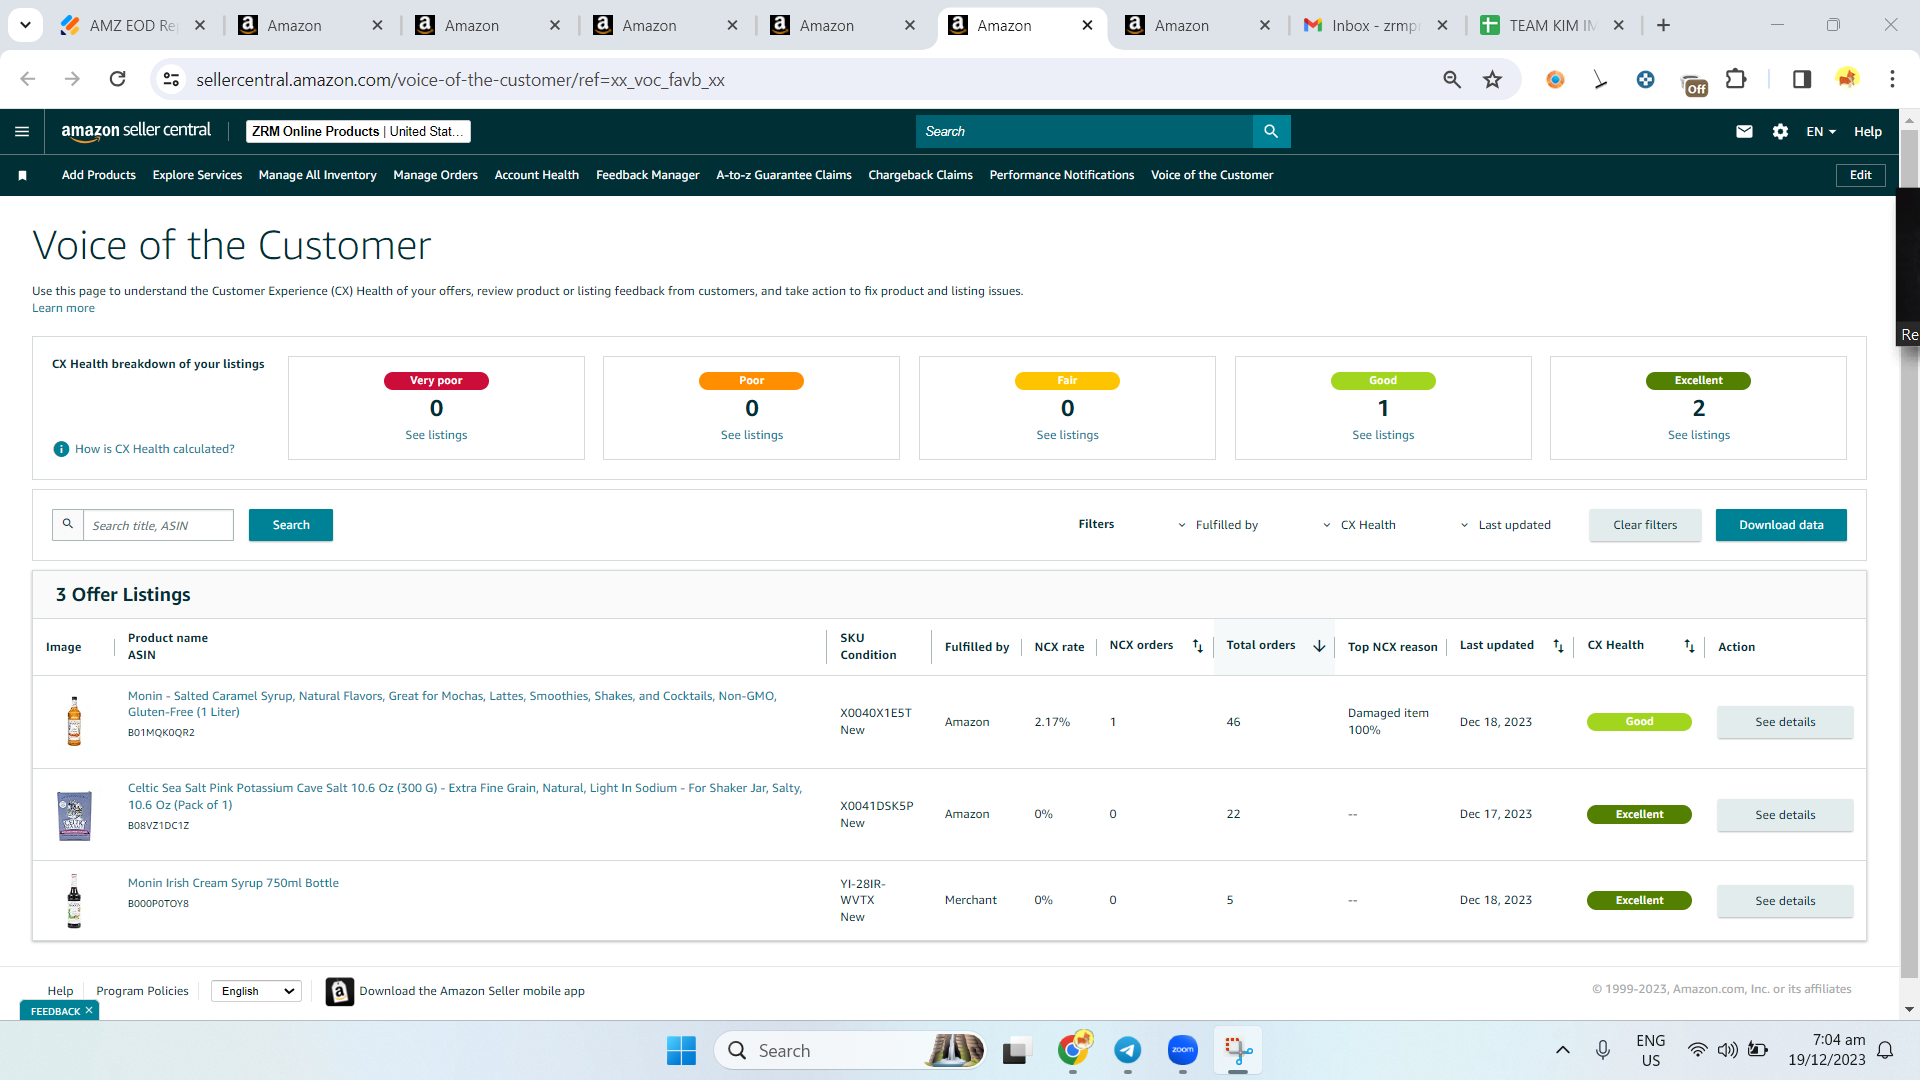Screen dimensions: 1920x1080
Task: Open Feedback Manager
Action: tap(648, 175)
